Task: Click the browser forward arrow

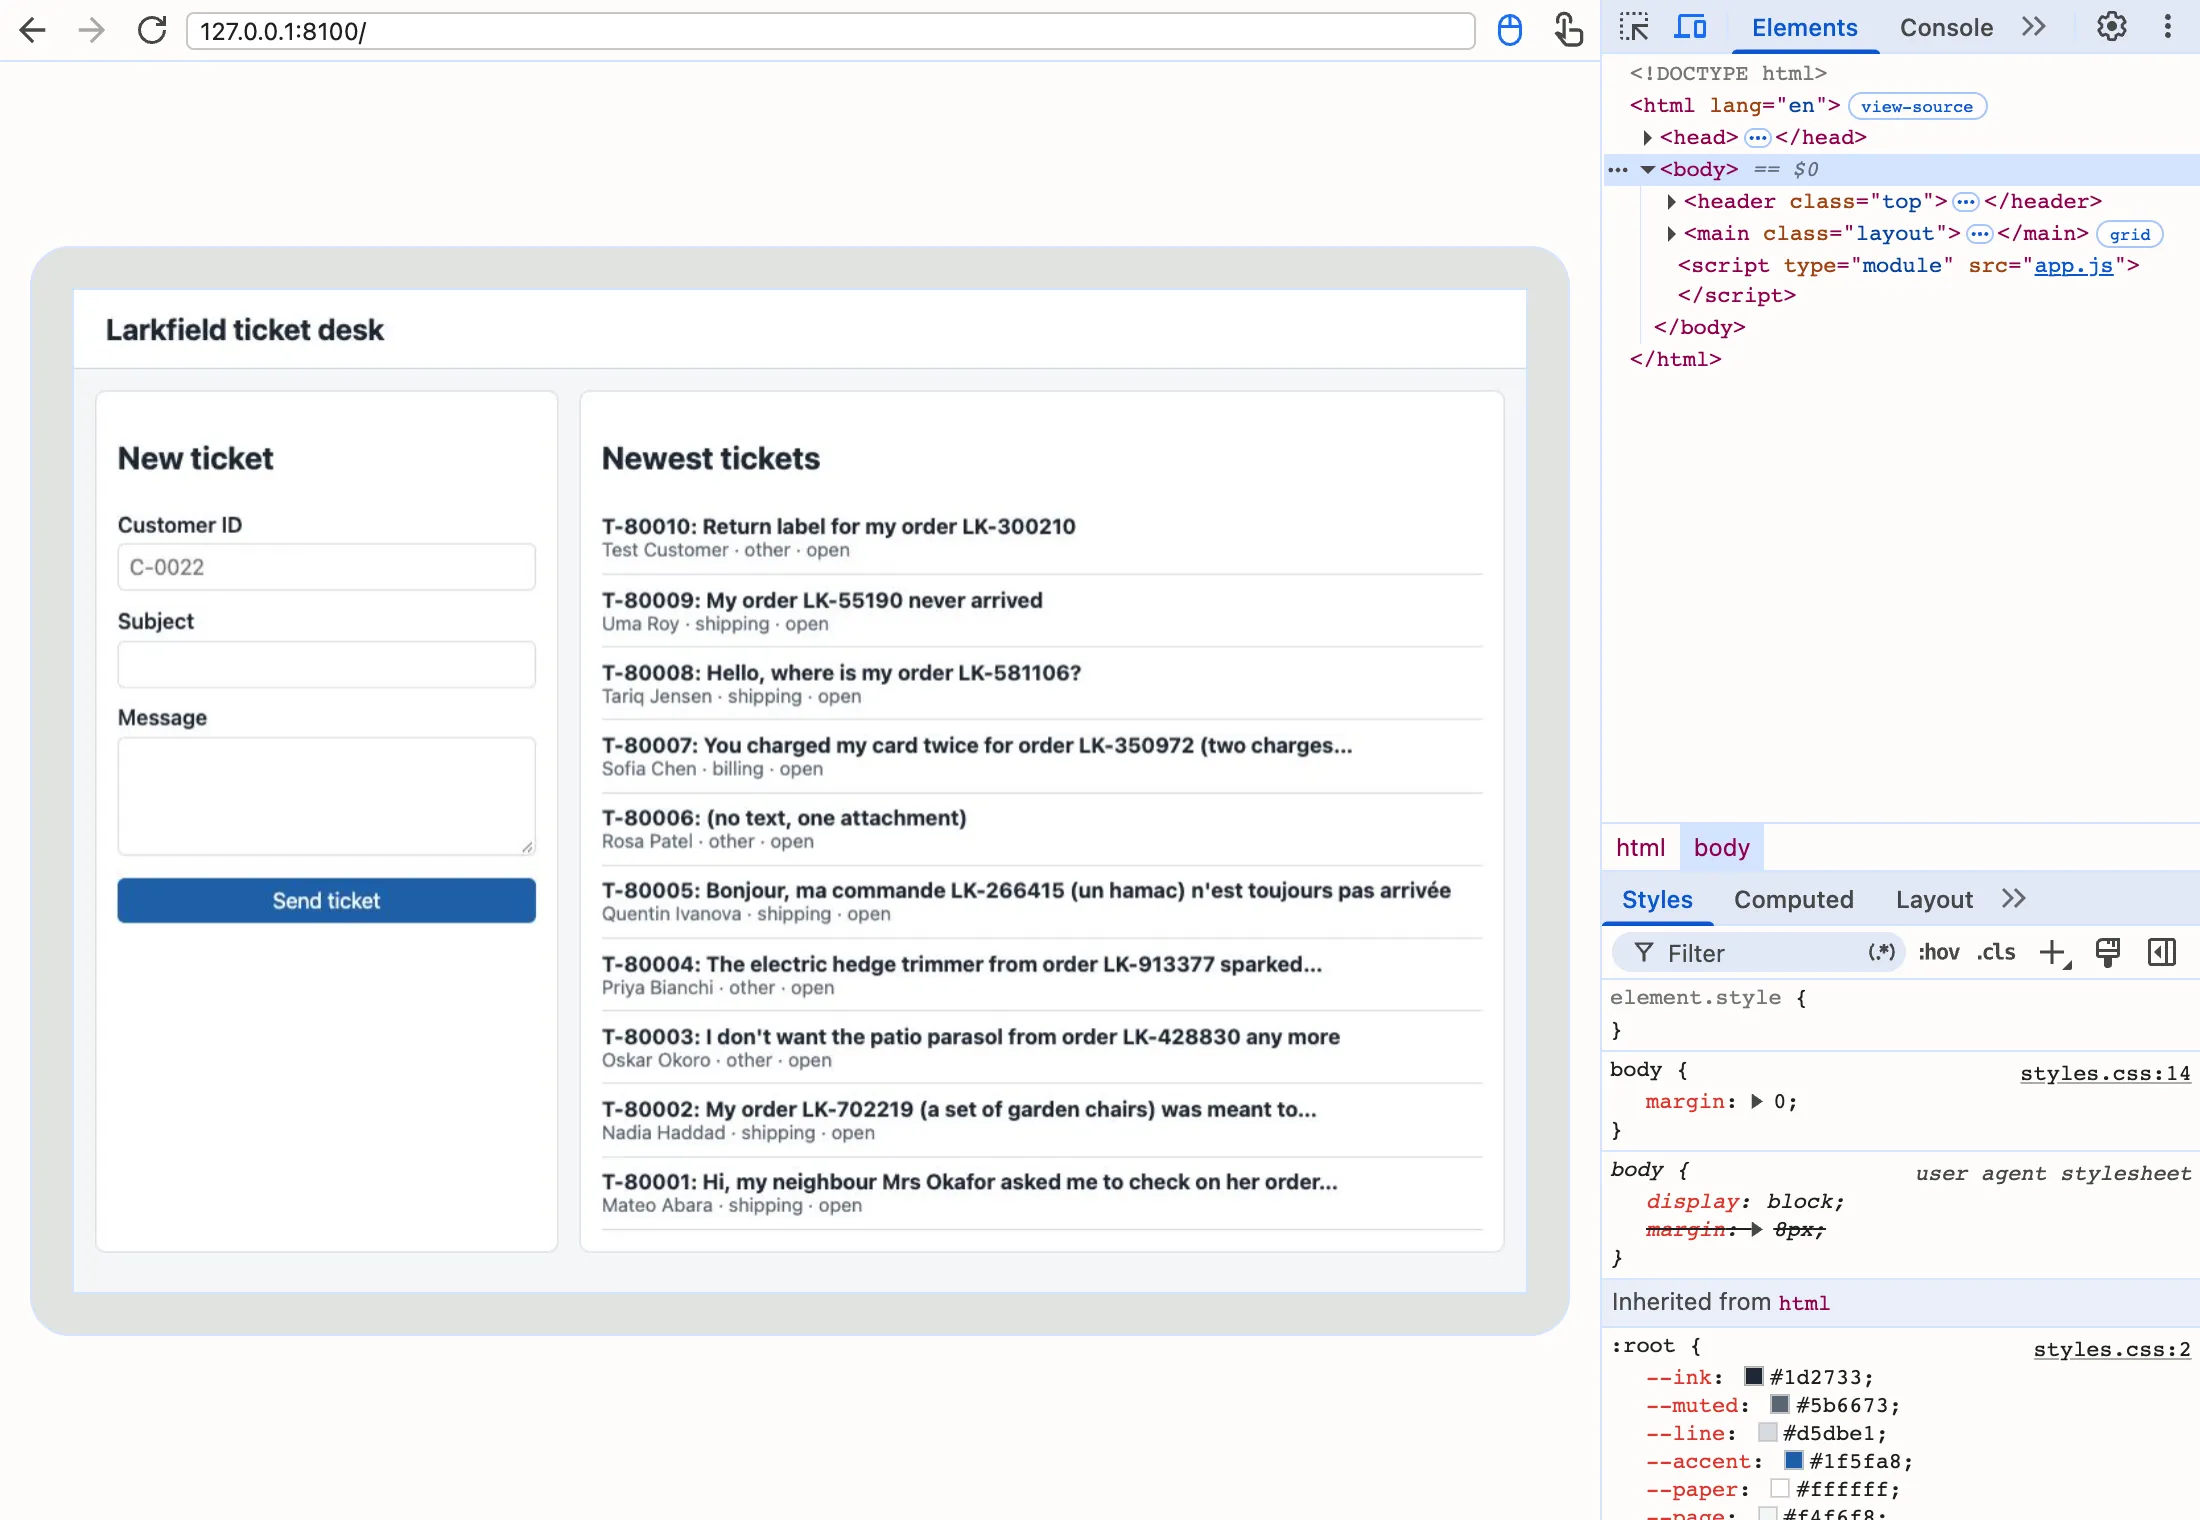Action: 91,30
